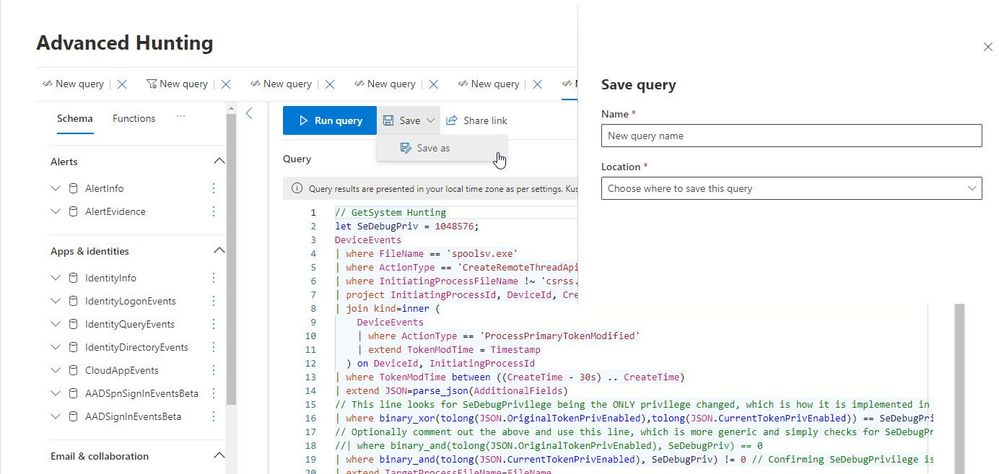Screen dimensions: 999x474
Task: Switch to the fourth New query tab
Action: [x=384, y=84]
